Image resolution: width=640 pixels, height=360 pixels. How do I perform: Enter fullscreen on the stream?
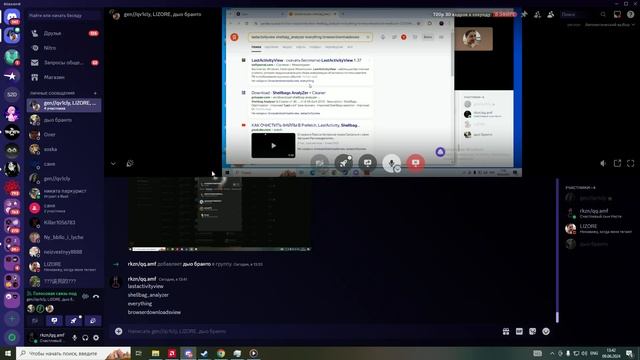[x=631, y=163]
